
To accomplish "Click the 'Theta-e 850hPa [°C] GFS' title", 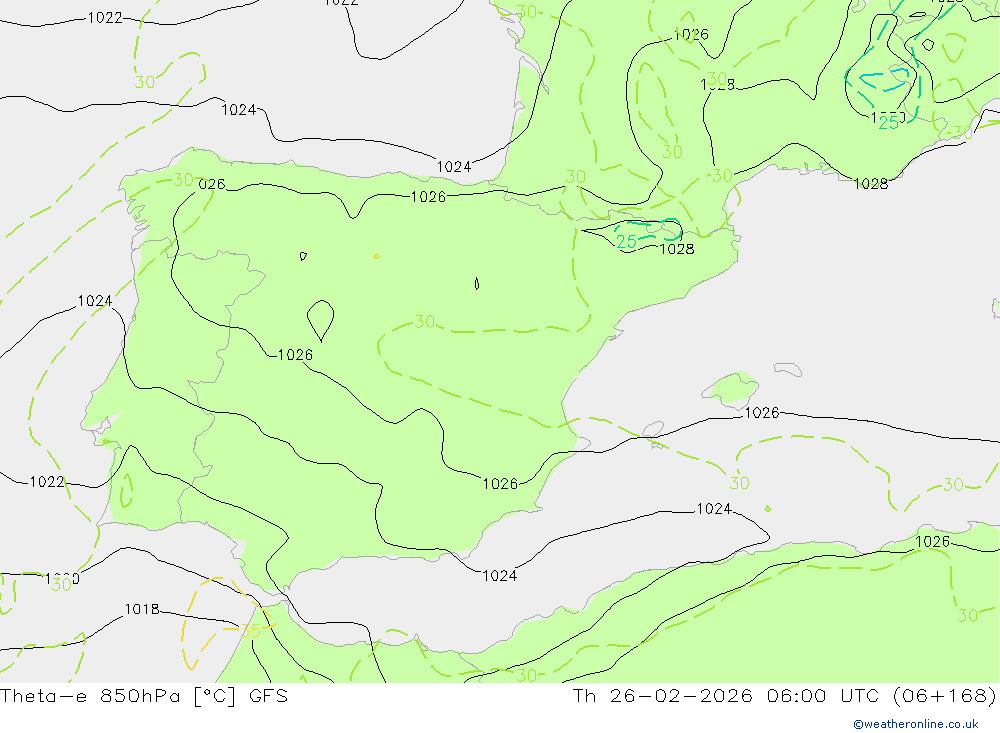I will [144, 696].
